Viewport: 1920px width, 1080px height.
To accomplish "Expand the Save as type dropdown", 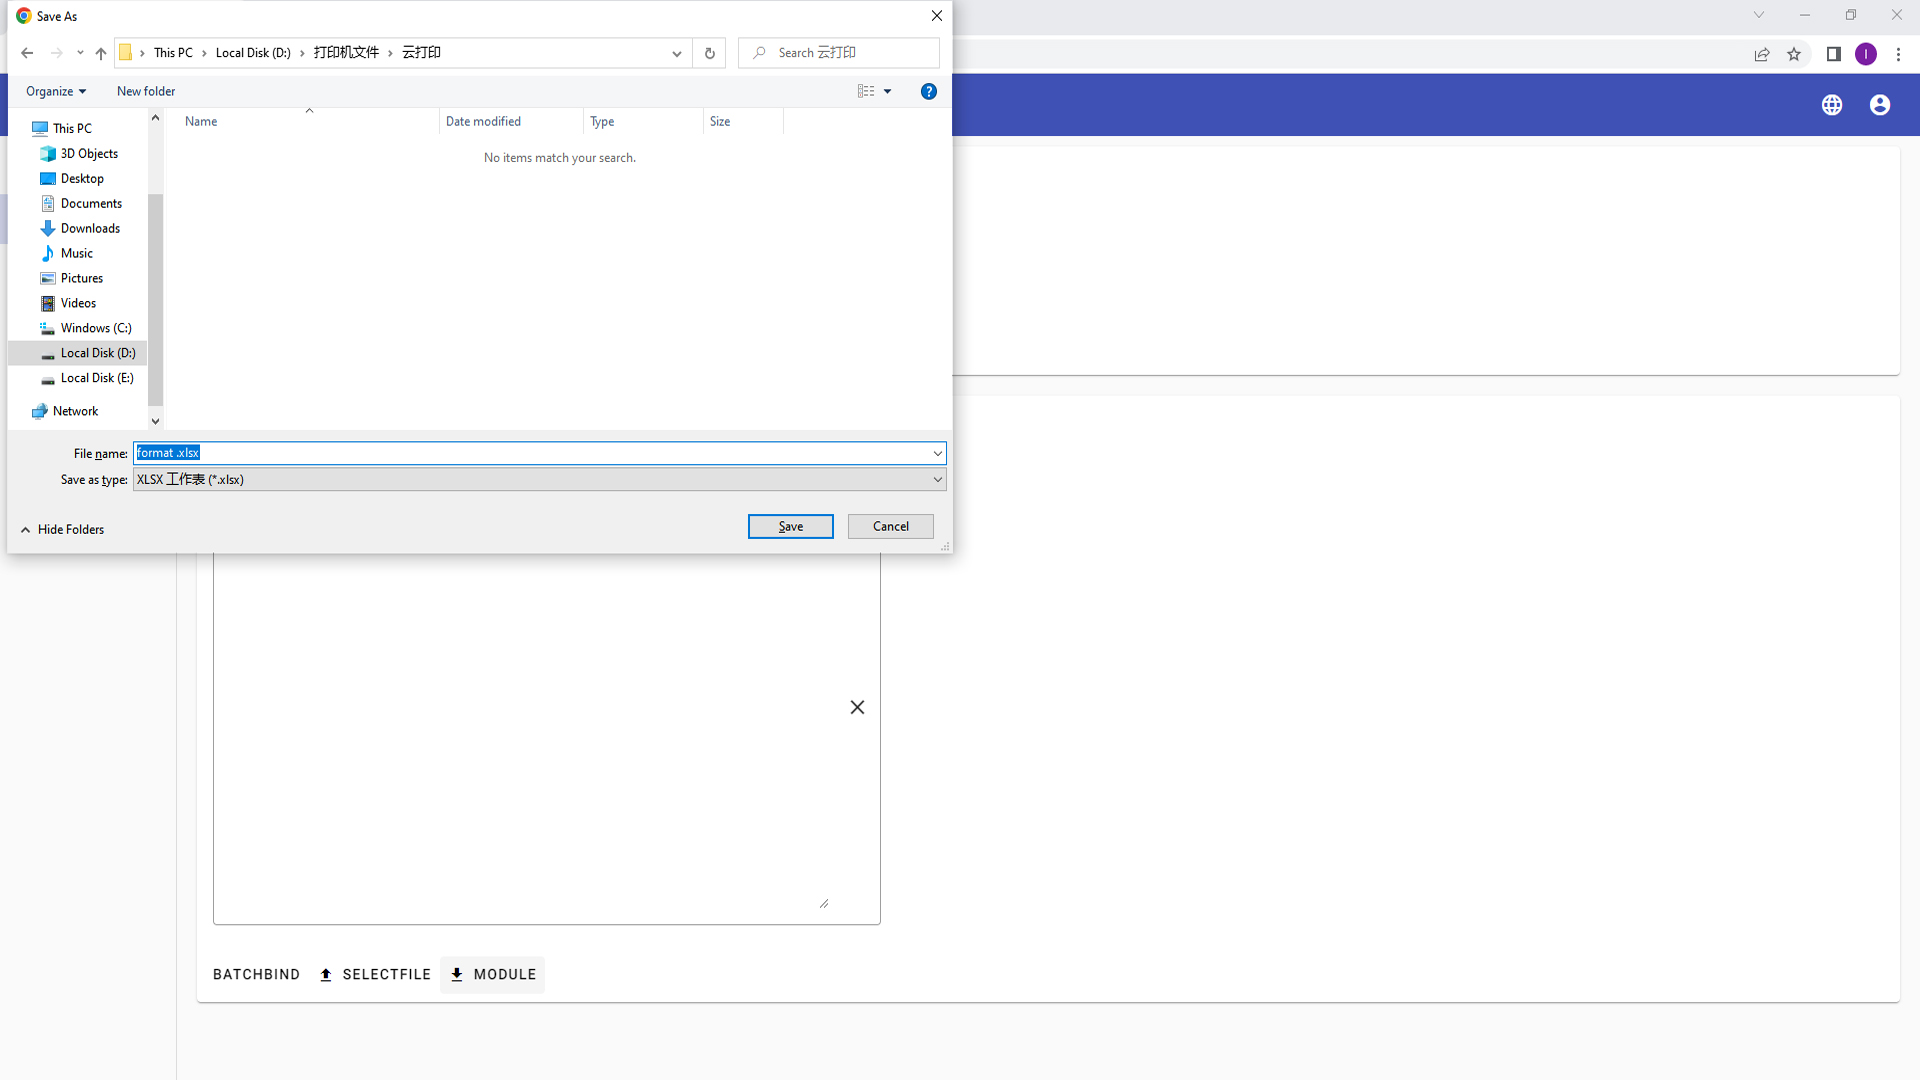I will tap(937, 479).
